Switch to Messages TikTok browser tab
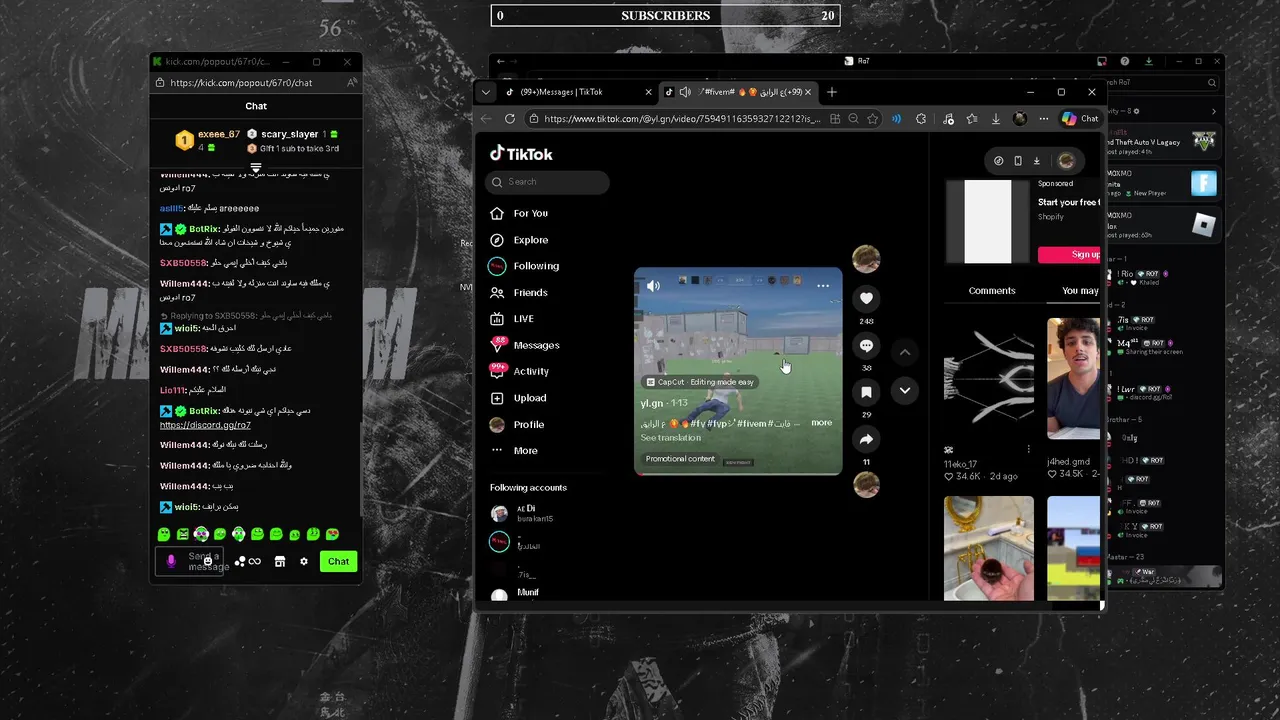1280x720 pixels. tap(578, 92)
